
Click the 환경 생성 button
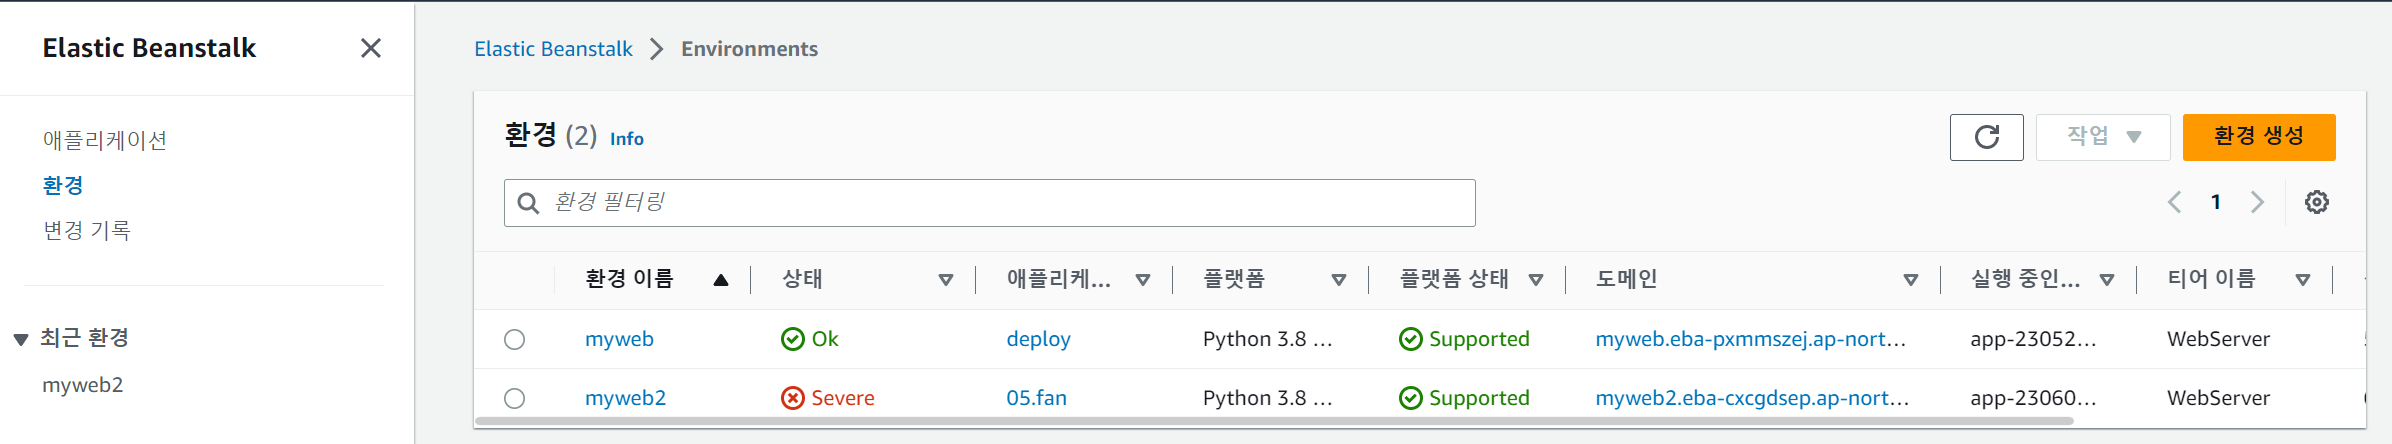(2259, 137)
